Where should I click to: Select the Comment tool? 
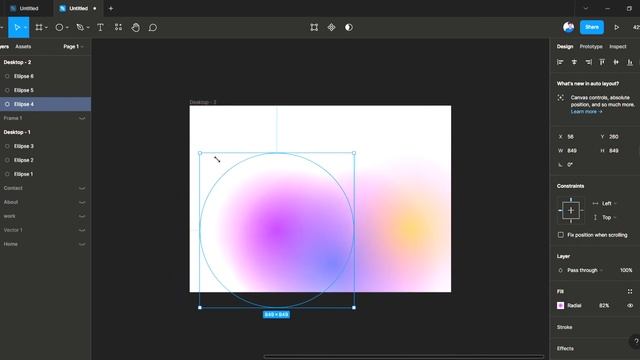click(x=153, y=27)
